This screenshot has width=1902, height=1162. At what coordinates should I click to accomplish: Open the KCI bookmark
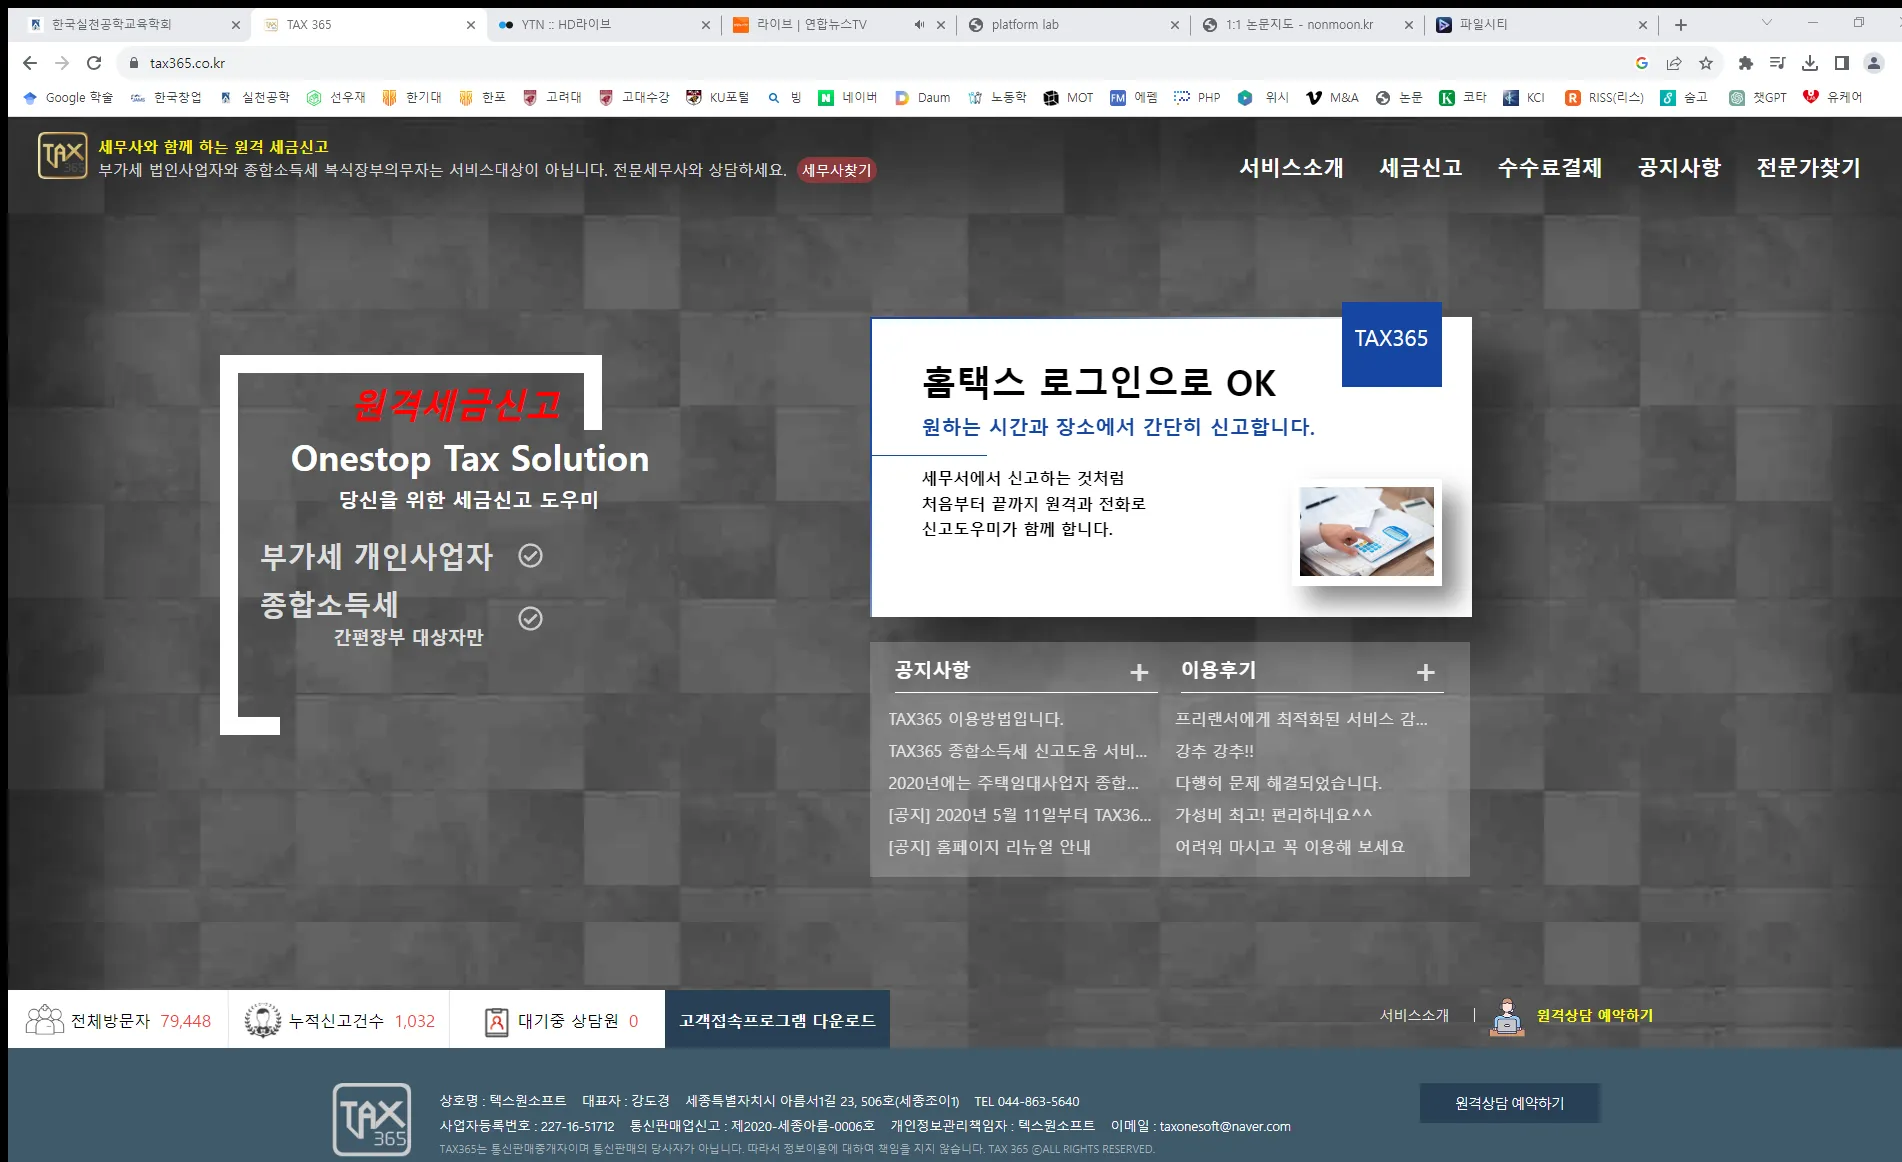[1524, 97]
